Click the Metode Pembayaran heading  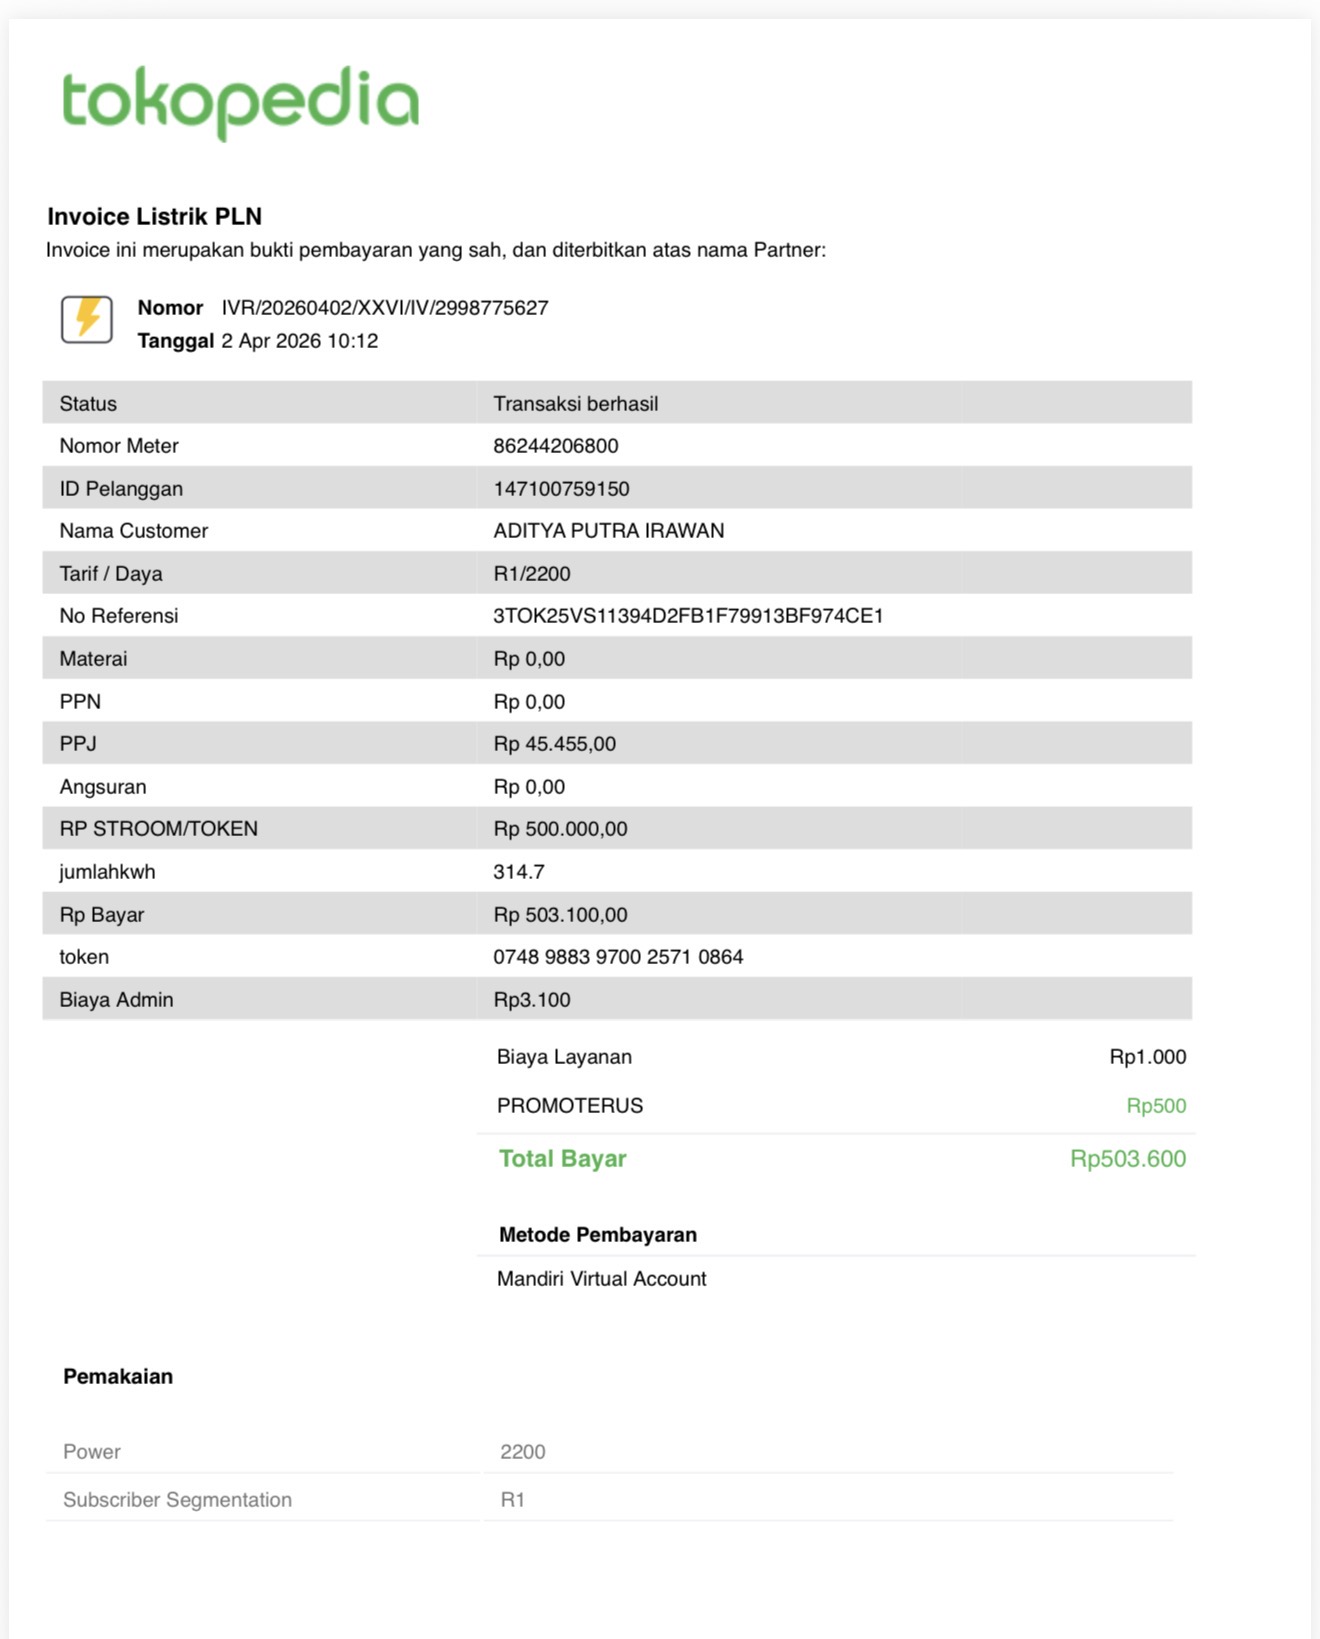pos(598,1235)
